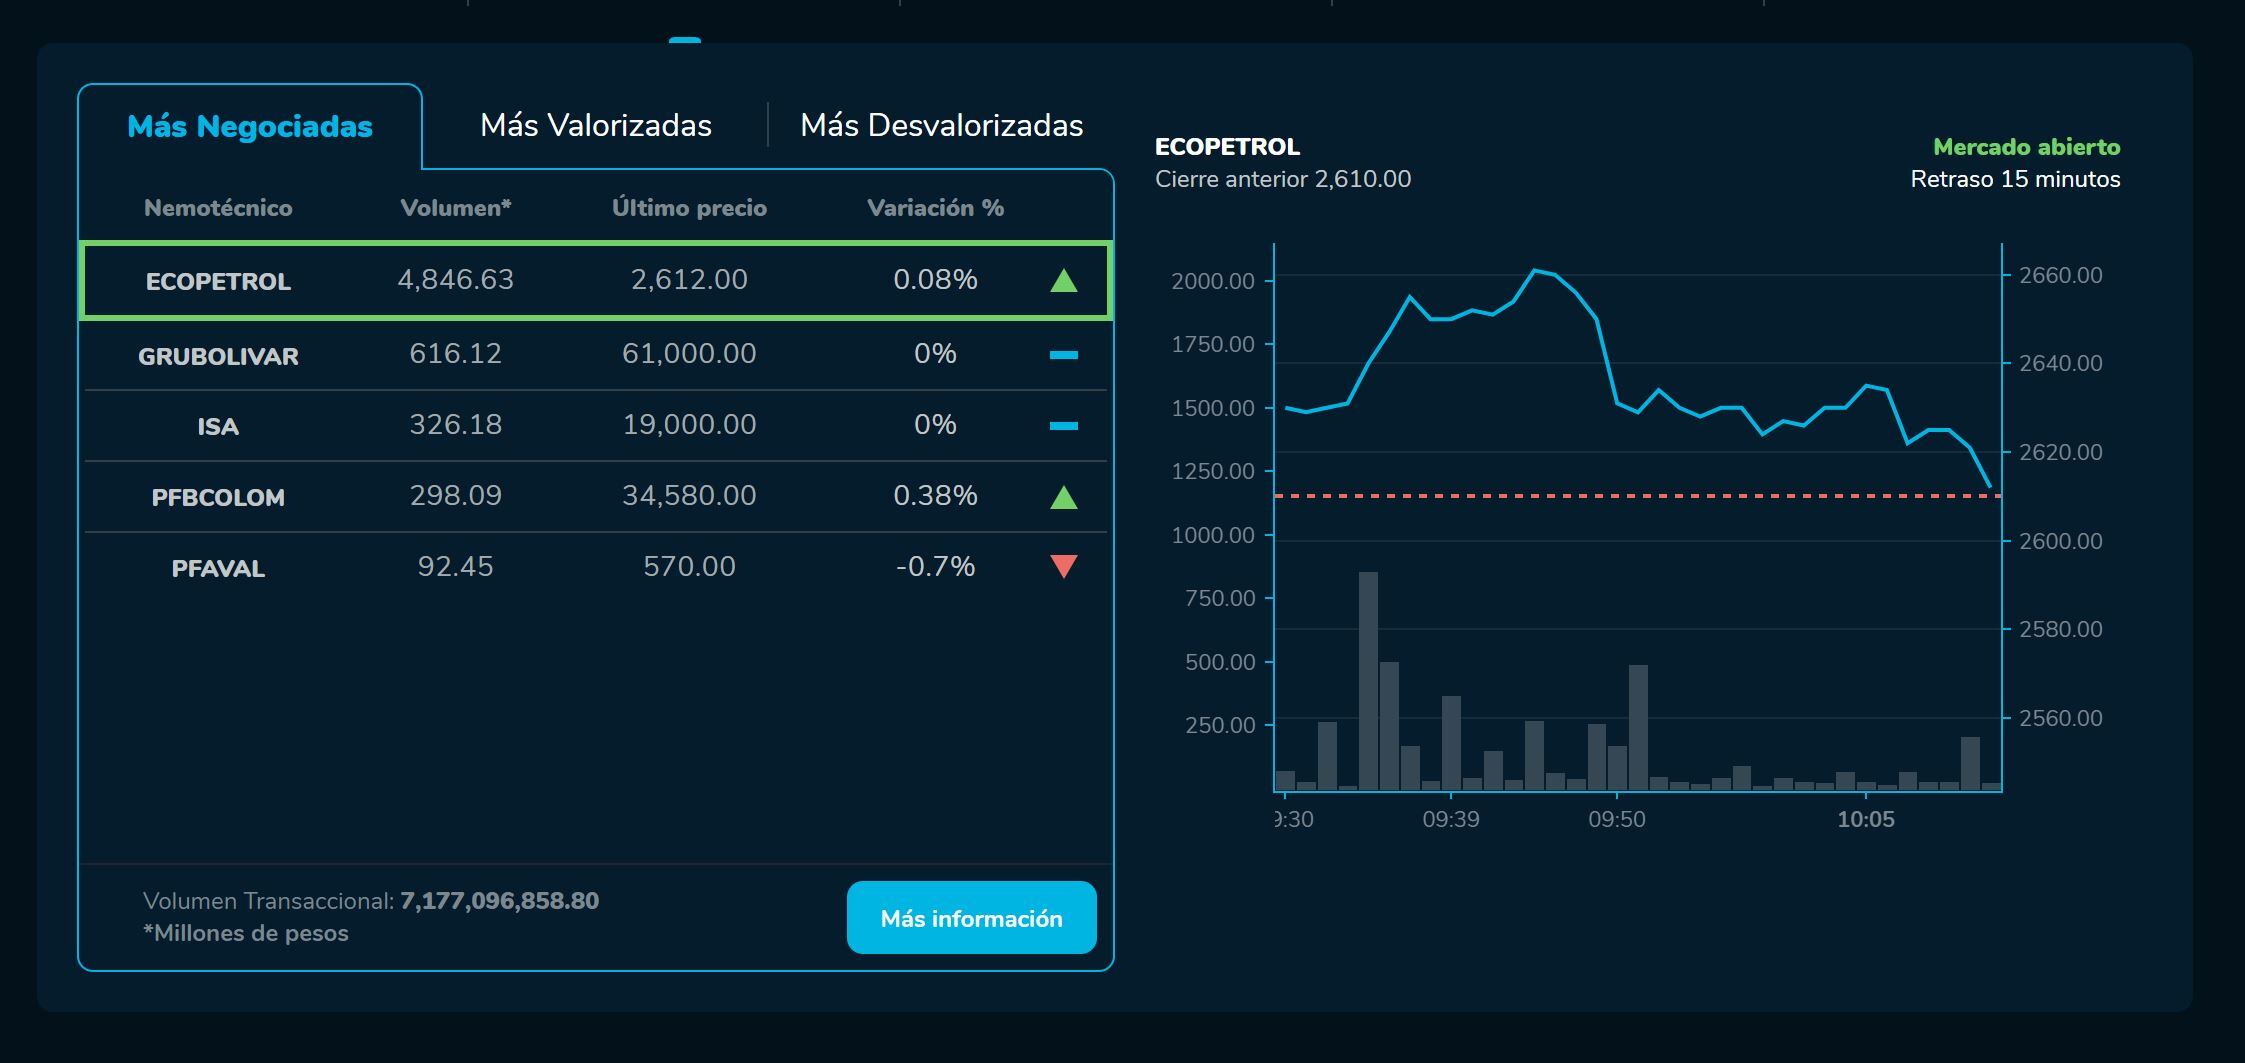Viewport: 2245px width, 1063px height.
Task: Choose the ISA stock row
Action: (x=218, y=427)
